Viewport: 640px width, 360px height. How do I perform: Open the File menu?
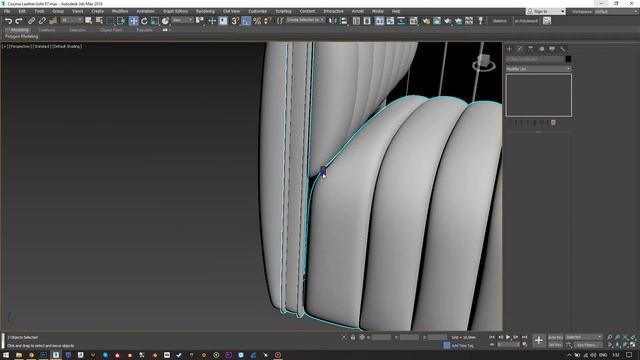[x=7, y=11]
